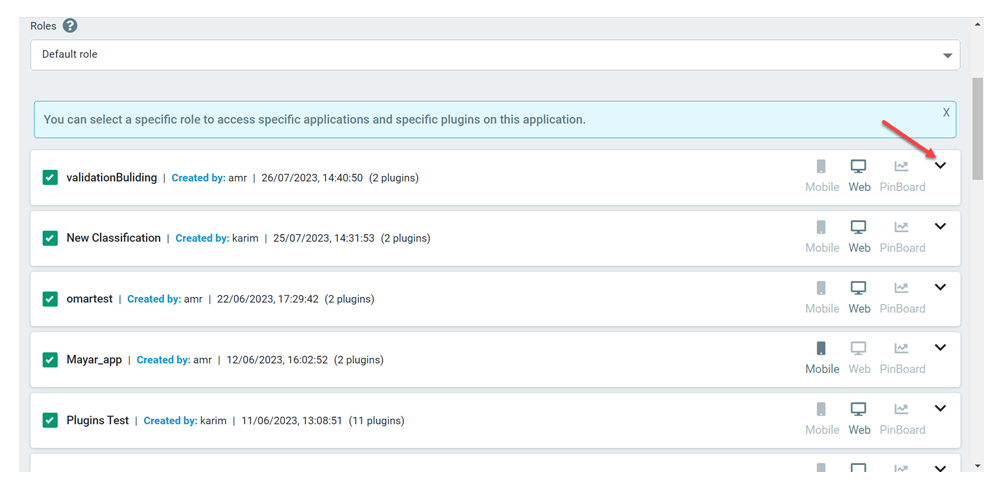Expand the Mayar_app row chevron
Image resolution: width=1001 pixels, height=483 pixels.
pyautogui.click(x=940, y=348)
